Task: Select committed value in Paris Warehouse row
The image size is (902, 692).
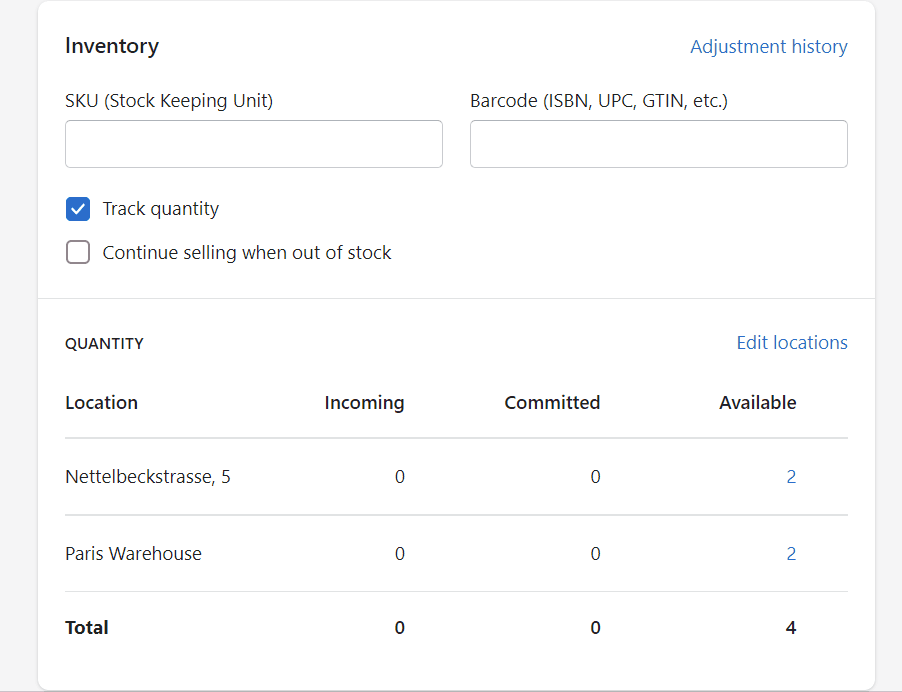Action: click(595, 554)
